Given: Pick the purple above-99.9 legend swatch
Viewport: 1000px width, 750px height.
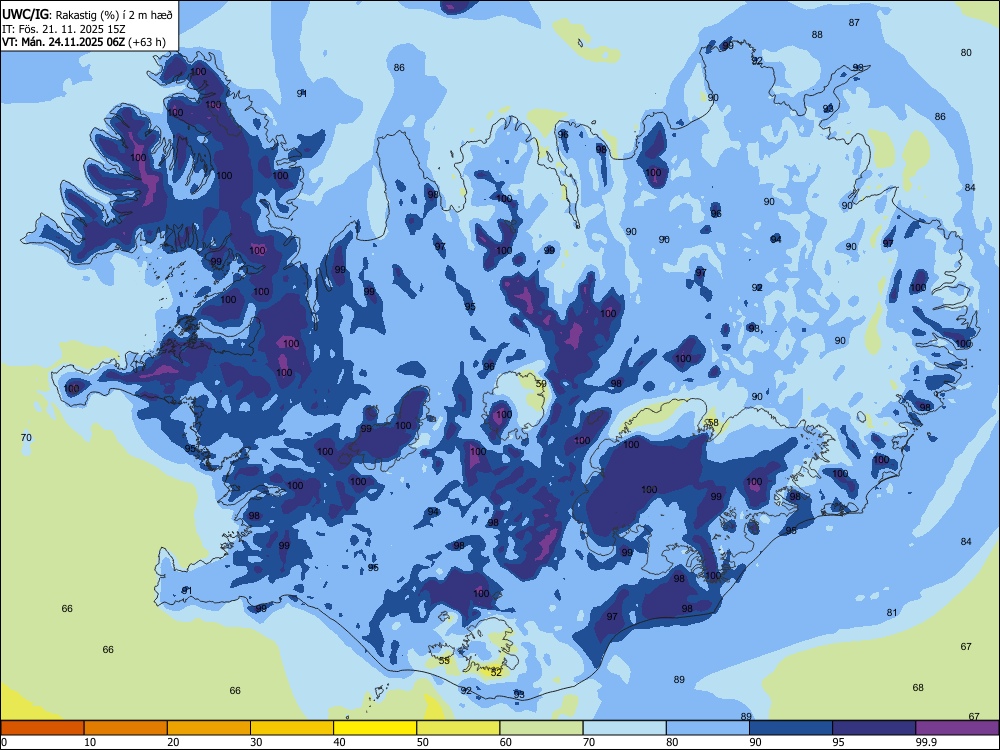Looking at the screenshot, I should [x=957, y=728].
